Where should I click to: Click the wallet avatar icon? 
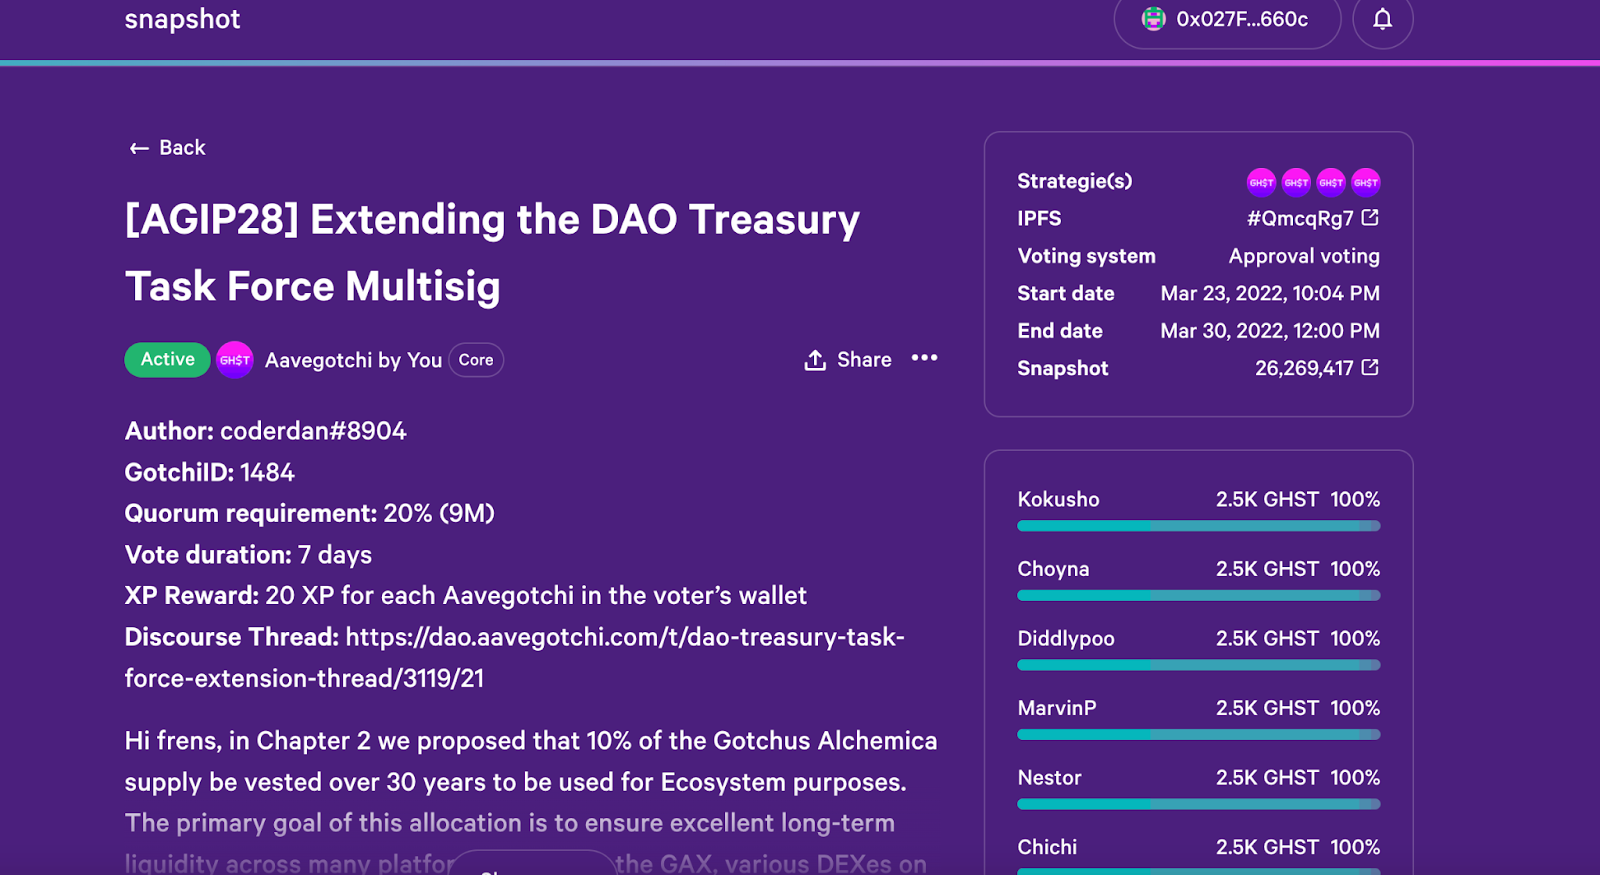click(1154, 19)
